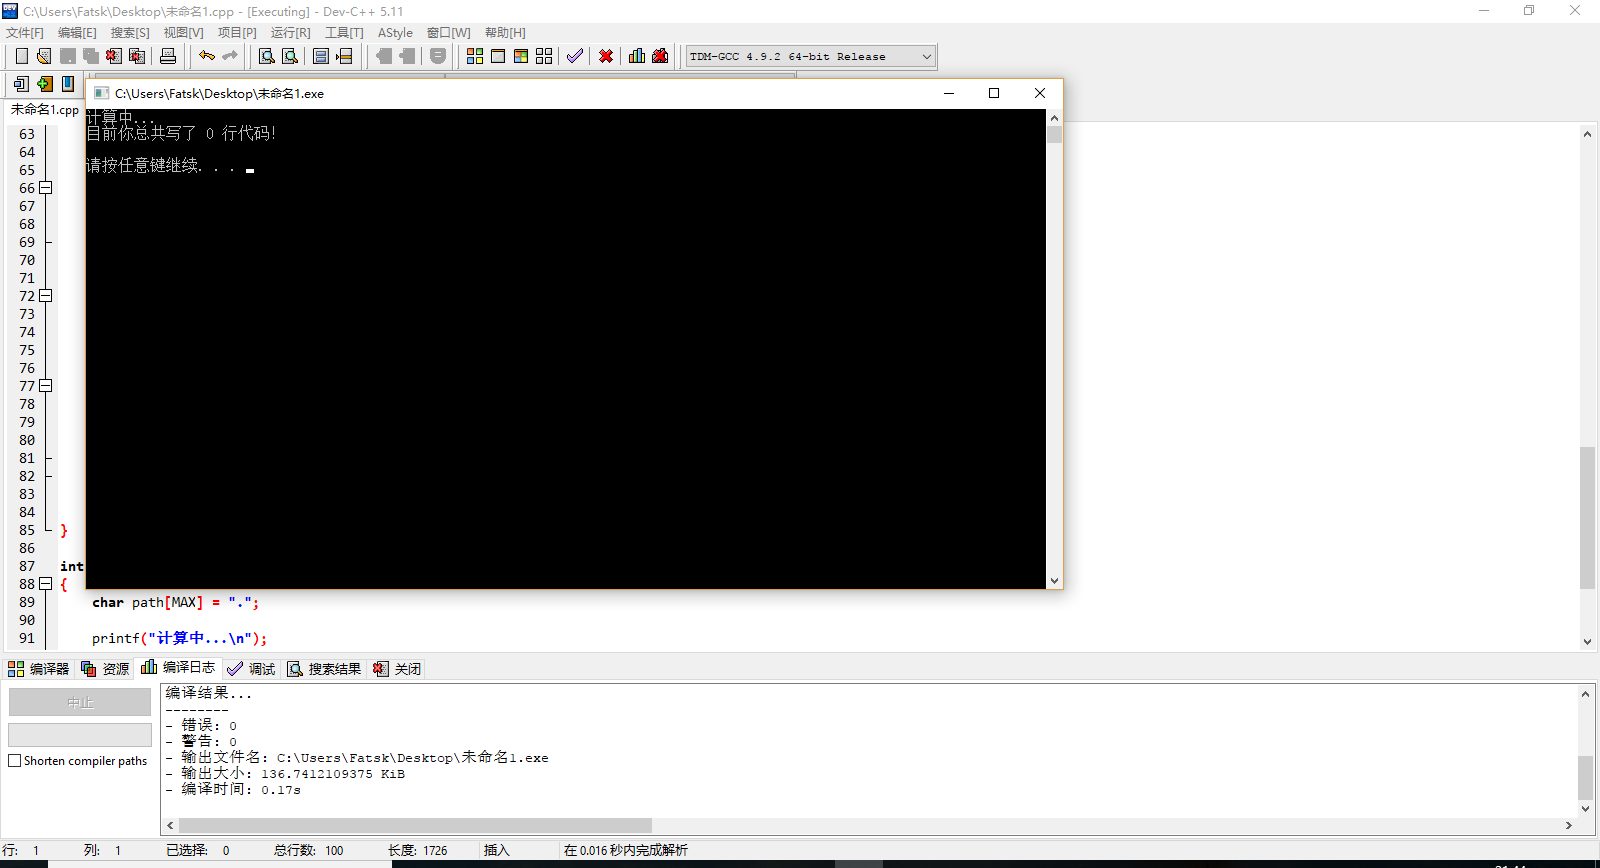Click the Close file toolbar icon
This screenshot has height=868, width=1600.
(x=114, y=56)
